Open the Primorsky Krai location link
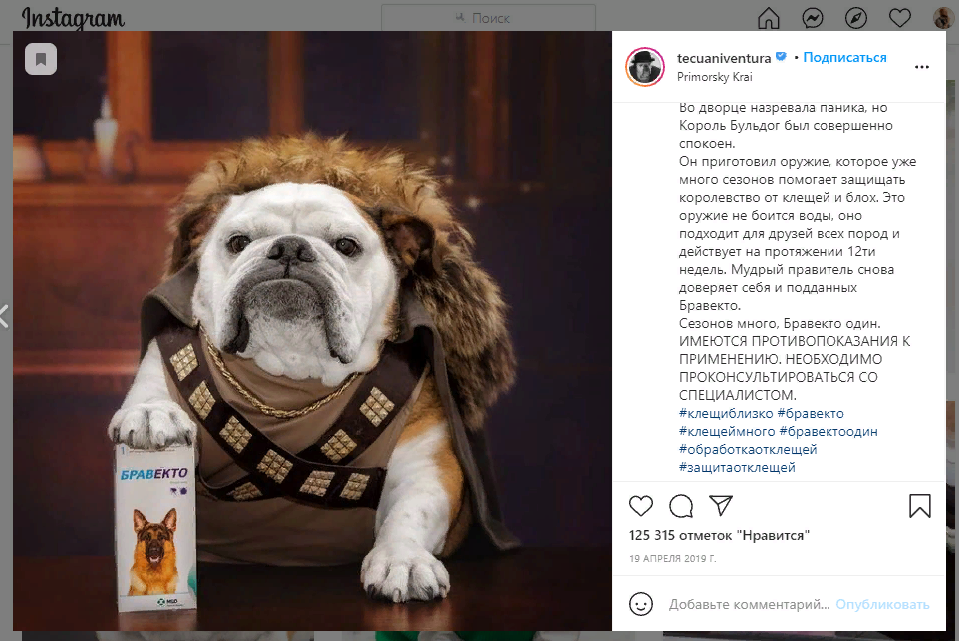This screenshot has height=641, width=959. (714, 77)
